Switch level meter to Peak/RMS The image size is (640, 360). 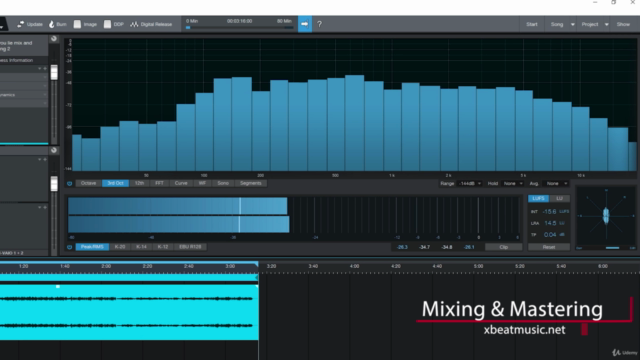[92, 247]
